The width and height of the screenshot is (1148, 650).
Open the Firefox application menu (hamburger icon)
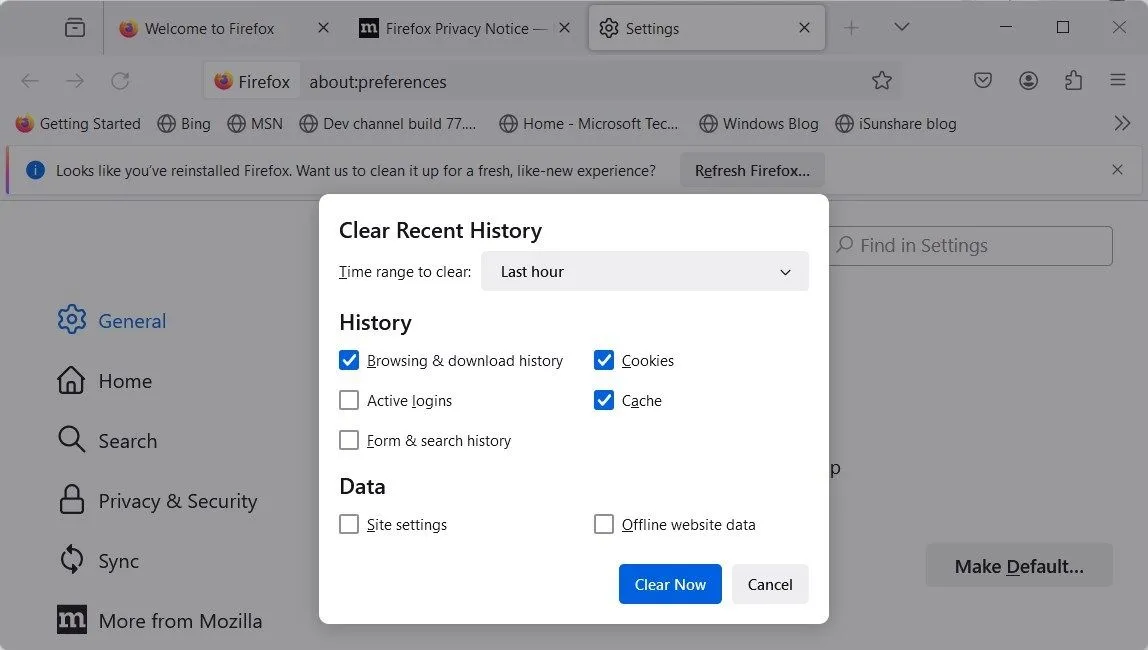tap(1118, 81)
